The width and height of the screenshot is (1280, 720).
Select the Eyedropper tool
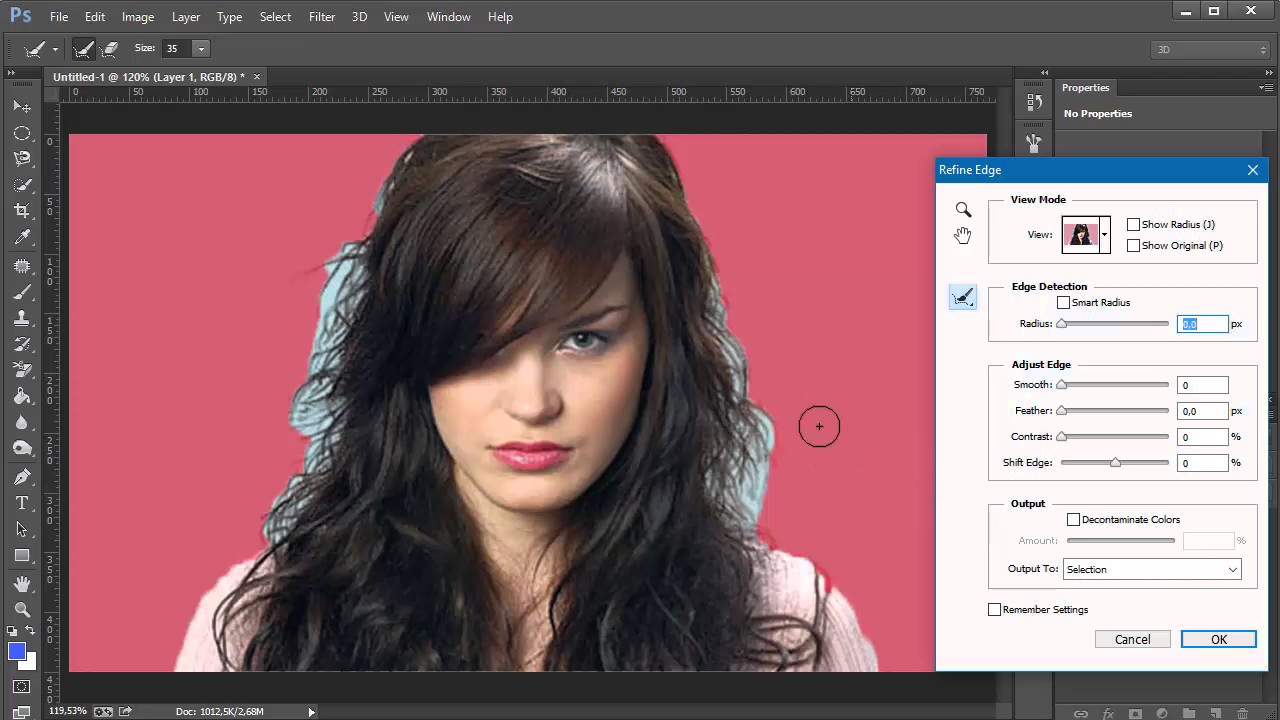pos(22,238)
